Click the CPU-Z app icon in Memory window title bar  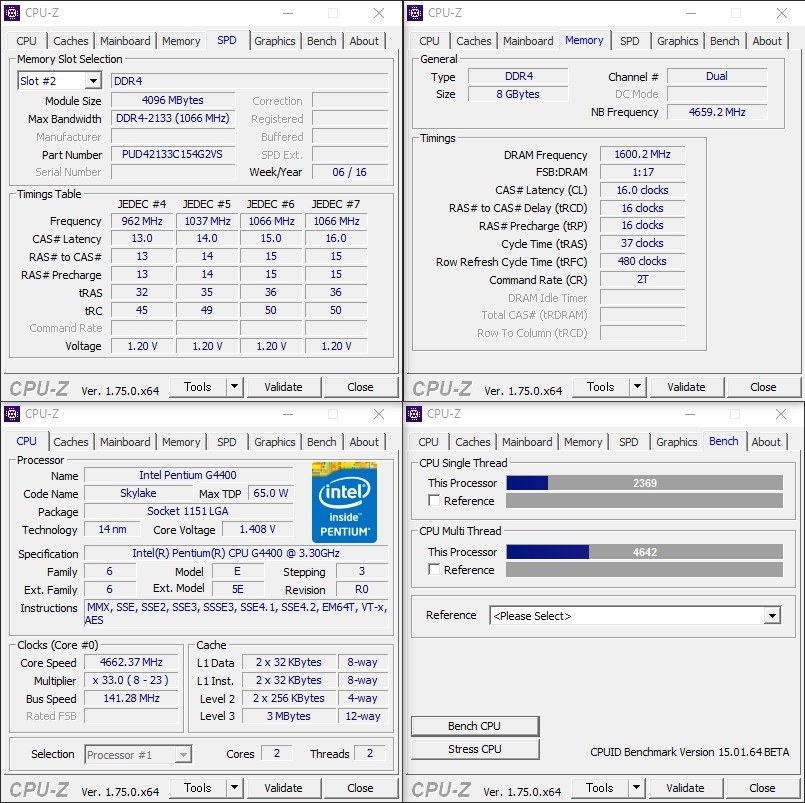click(415, 13)
